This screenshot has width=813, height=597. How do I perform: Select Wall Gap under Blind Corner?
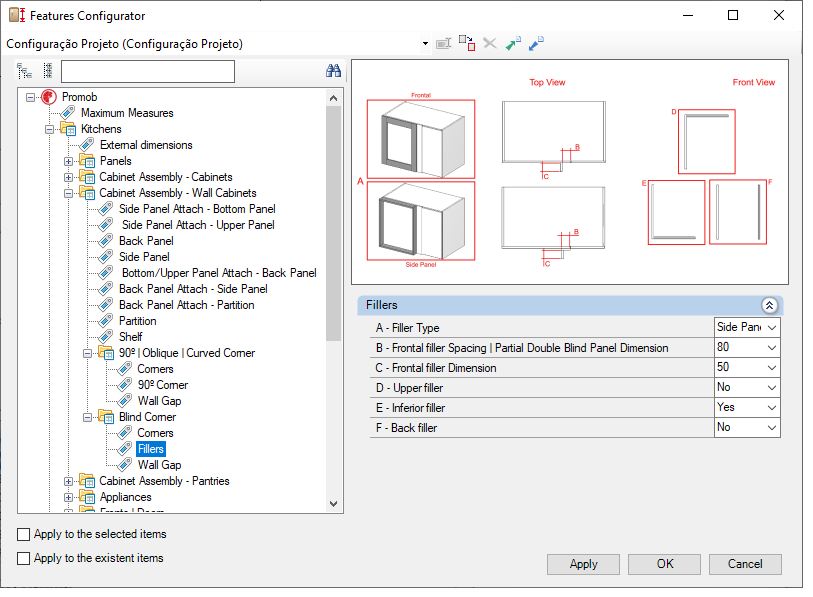click(159, 465)
